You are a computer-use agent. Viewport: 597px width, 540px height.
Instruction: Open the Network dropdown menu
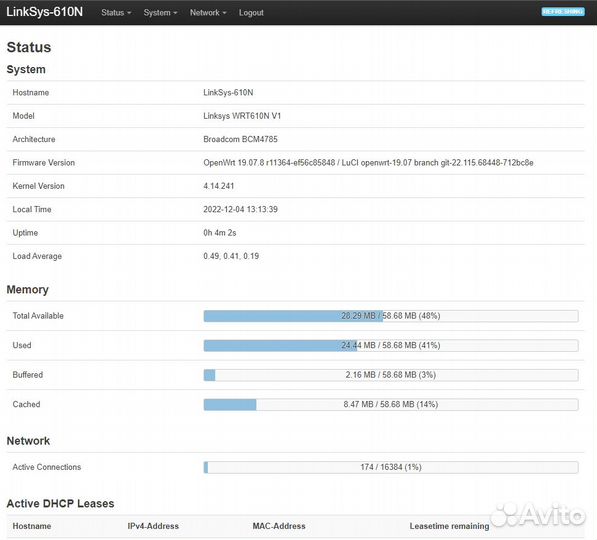[x=208, y=13]
